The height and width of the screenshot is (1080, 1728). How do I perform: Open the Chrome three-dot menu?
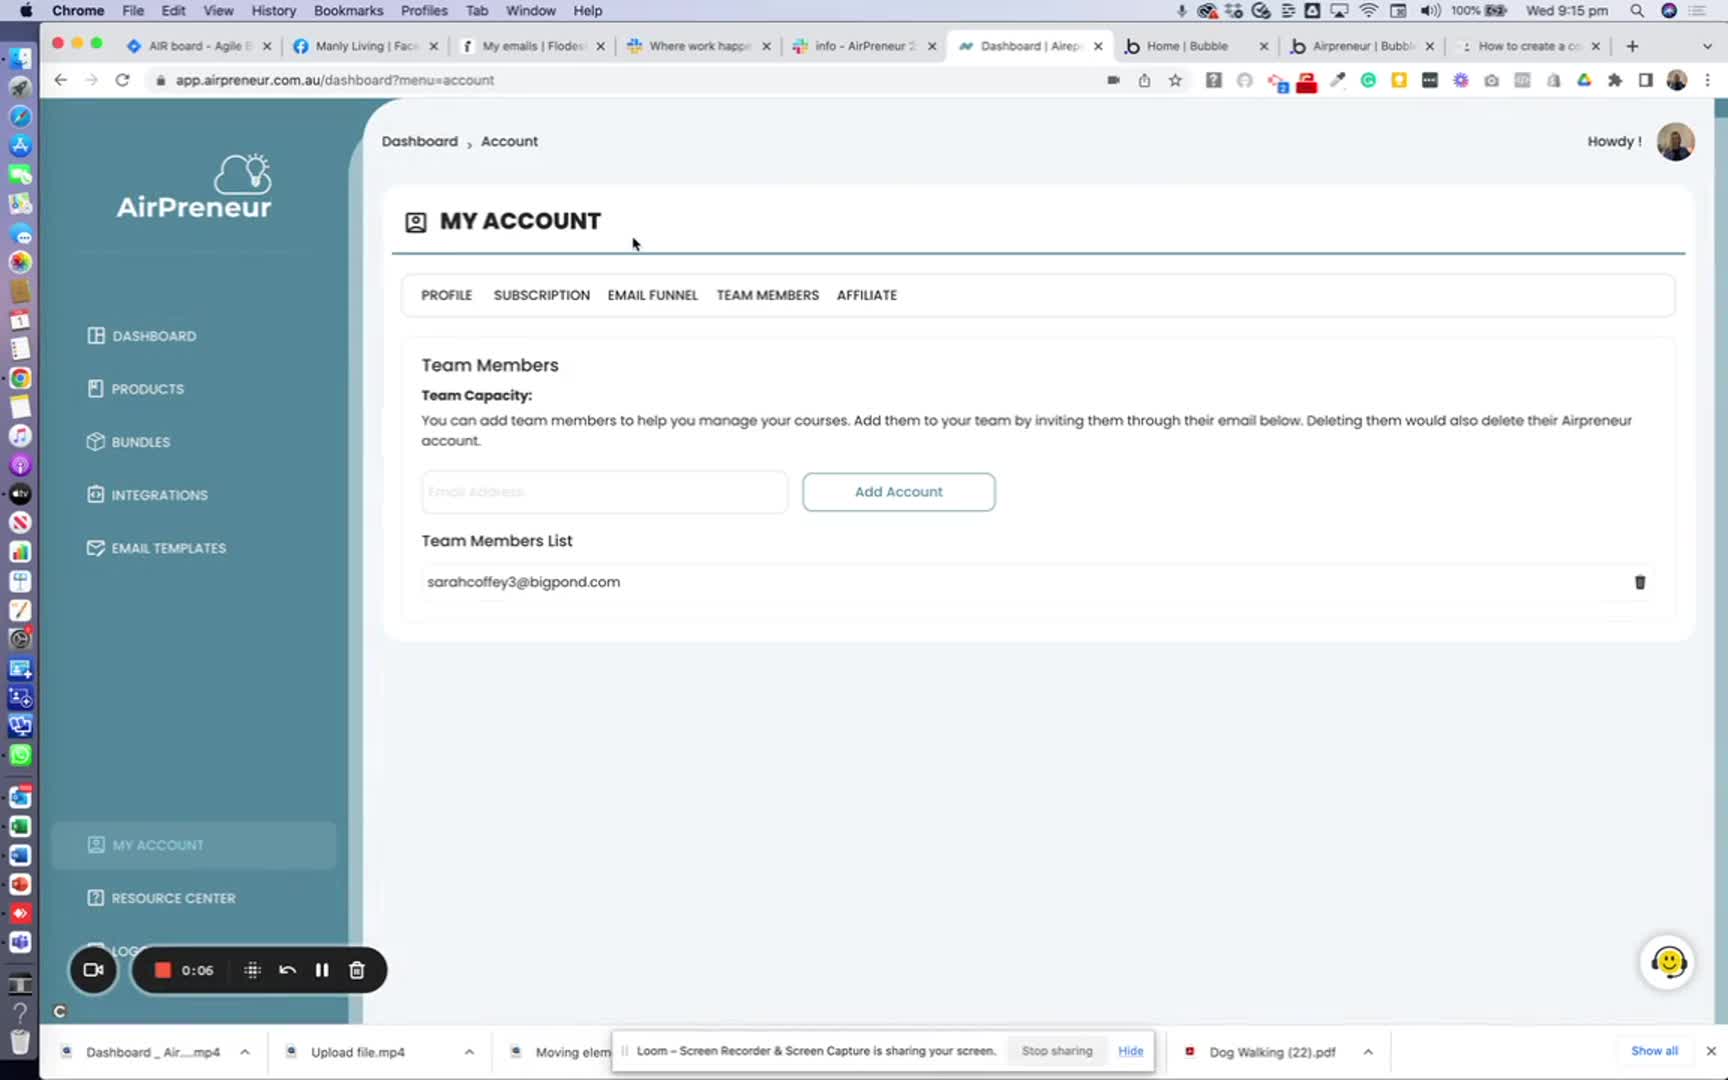pyautogui.click(x=1707, y=80)
